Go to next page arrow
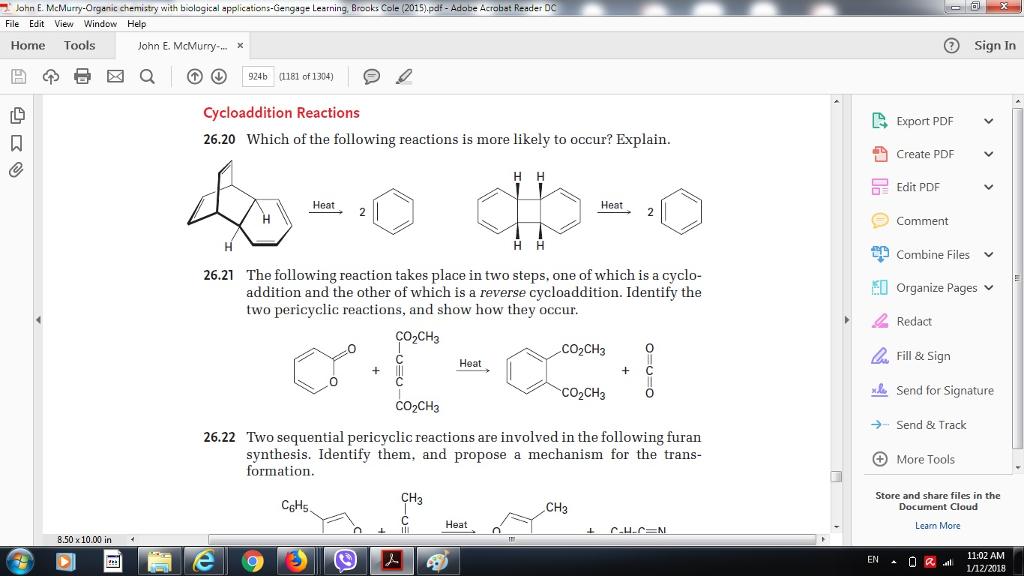The image size is (1024, 576). pos(219,76)
